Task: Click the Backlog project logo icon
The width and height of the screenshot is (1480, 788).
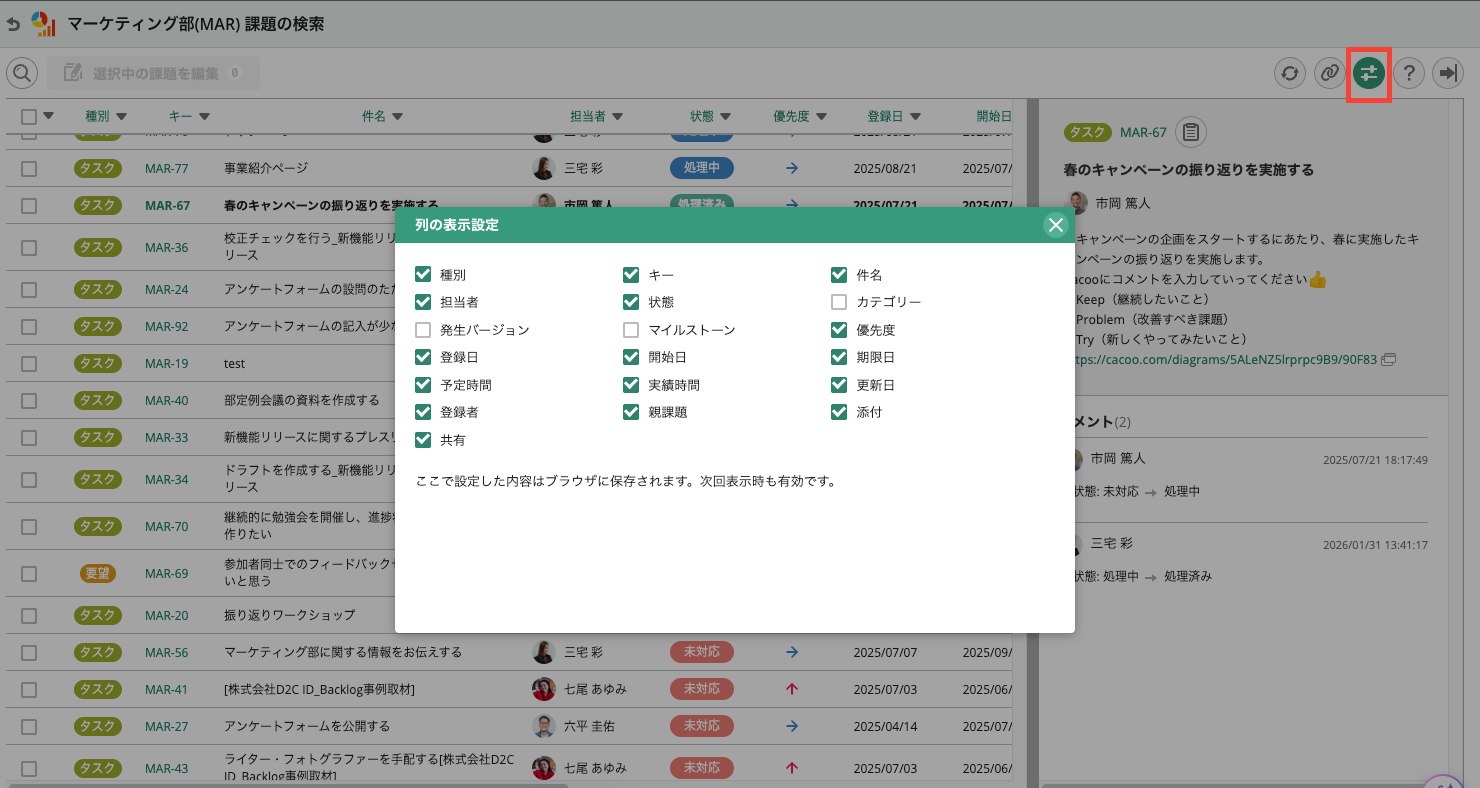Action: click(43, 22)
